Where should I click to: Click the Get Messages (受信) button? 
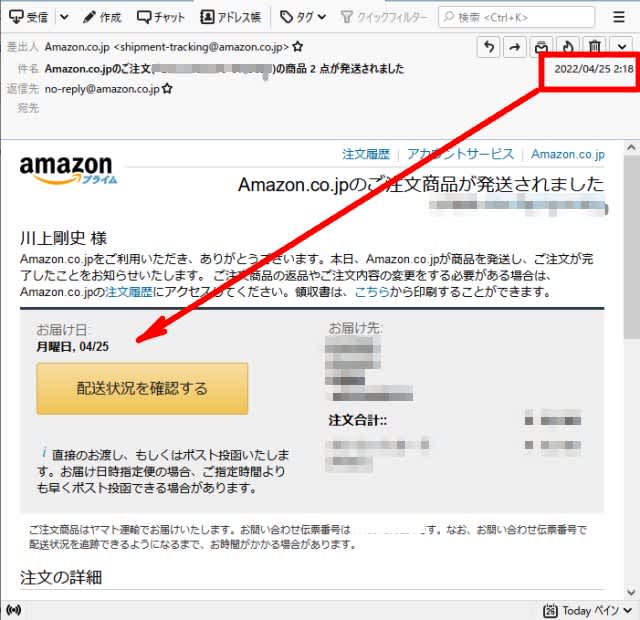point(29,17)
